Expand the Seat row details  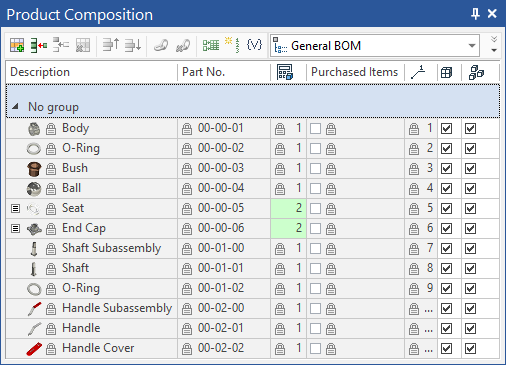pos(15,209)
